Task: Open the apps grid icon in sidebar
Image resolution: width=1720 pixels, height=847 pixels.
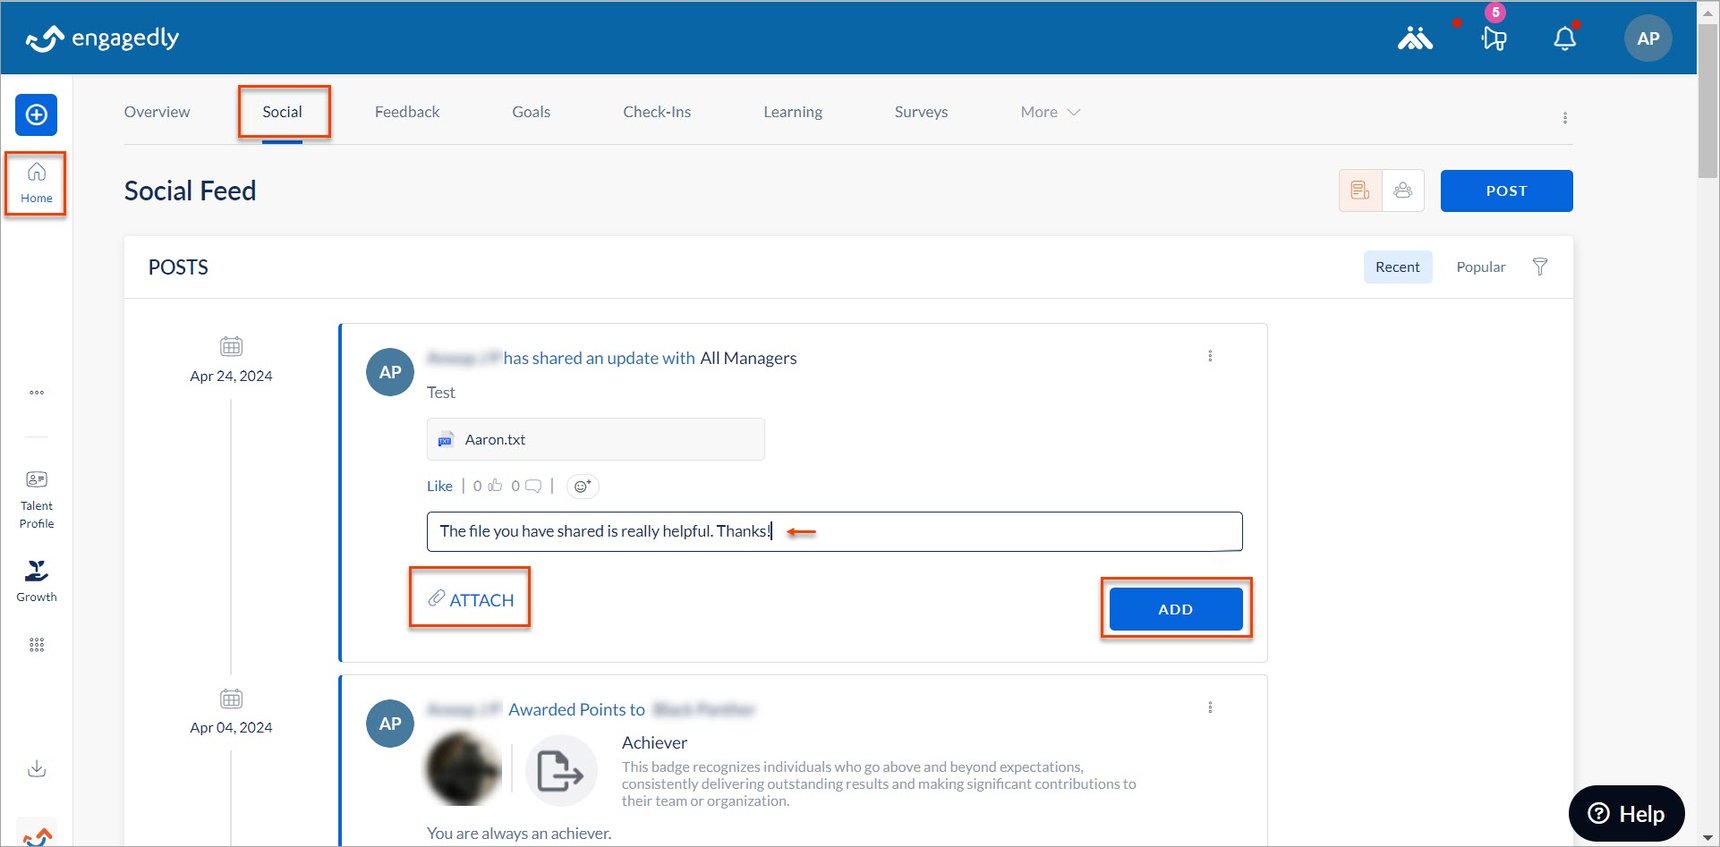Action: pos(37,645)
